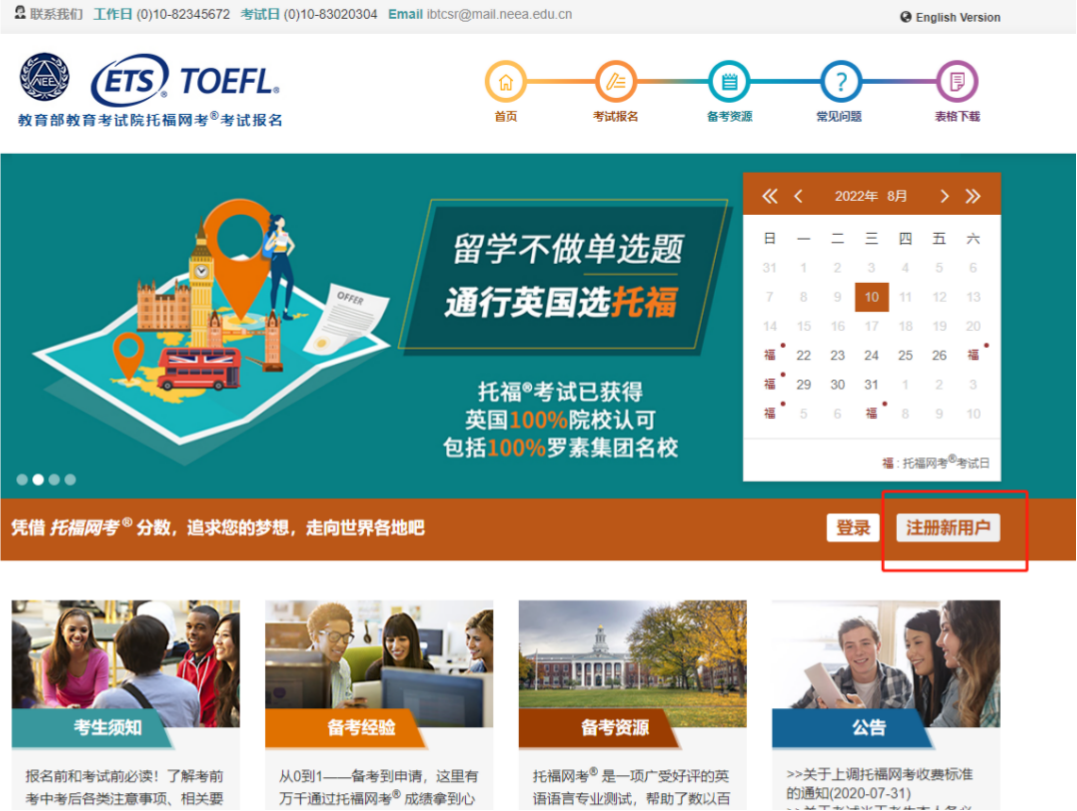Screen dimensions: 1077x811
Task: Open the 考试报名 registration icon
Action: 616,81
